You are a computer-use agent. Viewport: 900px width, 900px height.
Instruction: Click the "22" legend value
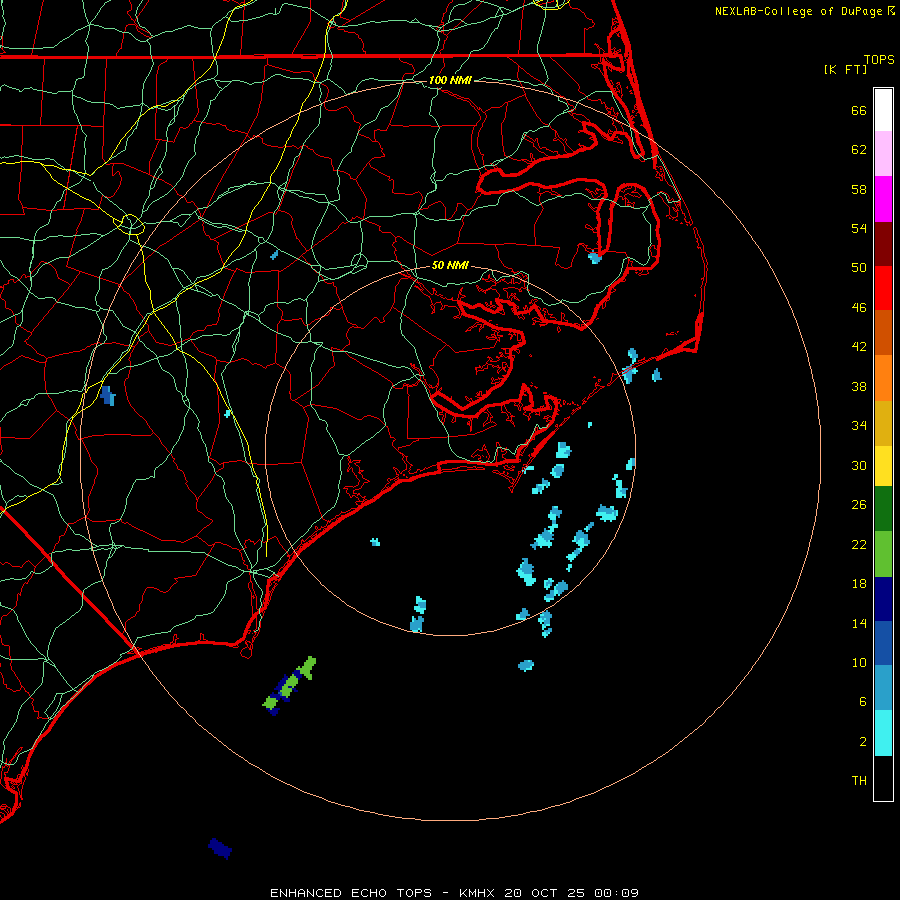coord(859,544)
